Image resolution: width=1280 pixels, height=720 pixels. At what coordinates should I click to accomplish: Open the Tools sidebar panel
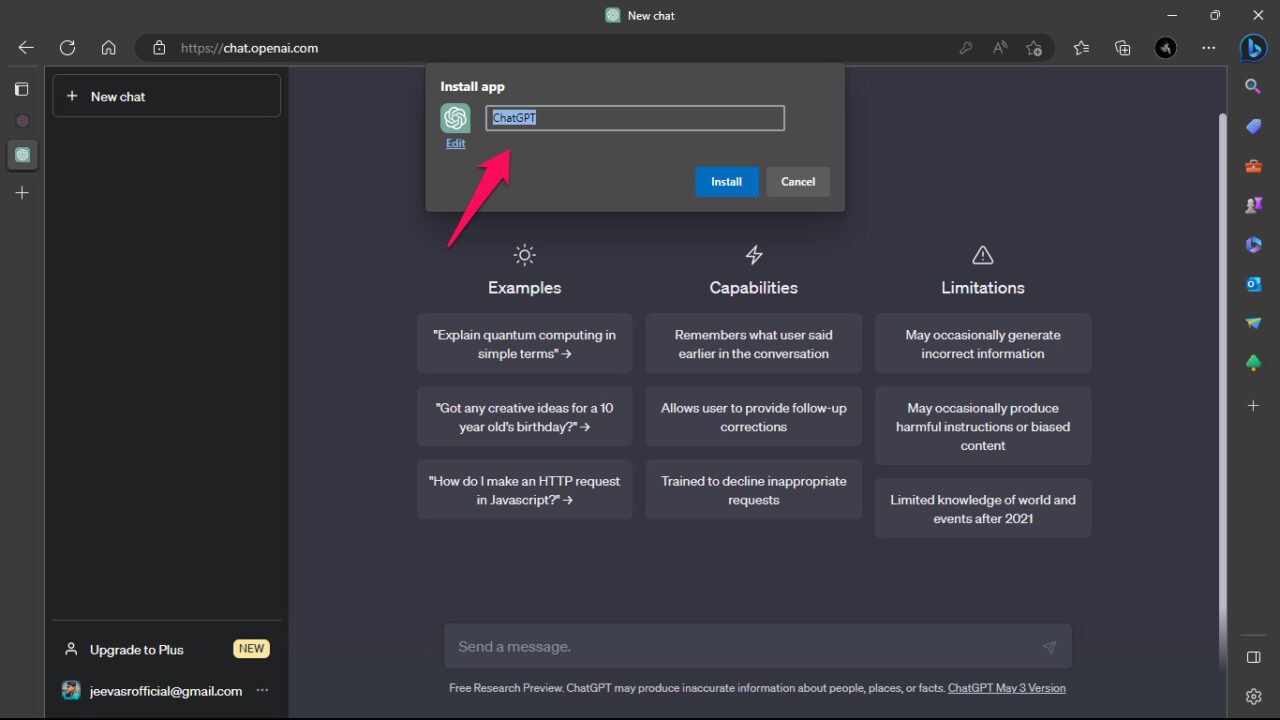(1253, 166)
